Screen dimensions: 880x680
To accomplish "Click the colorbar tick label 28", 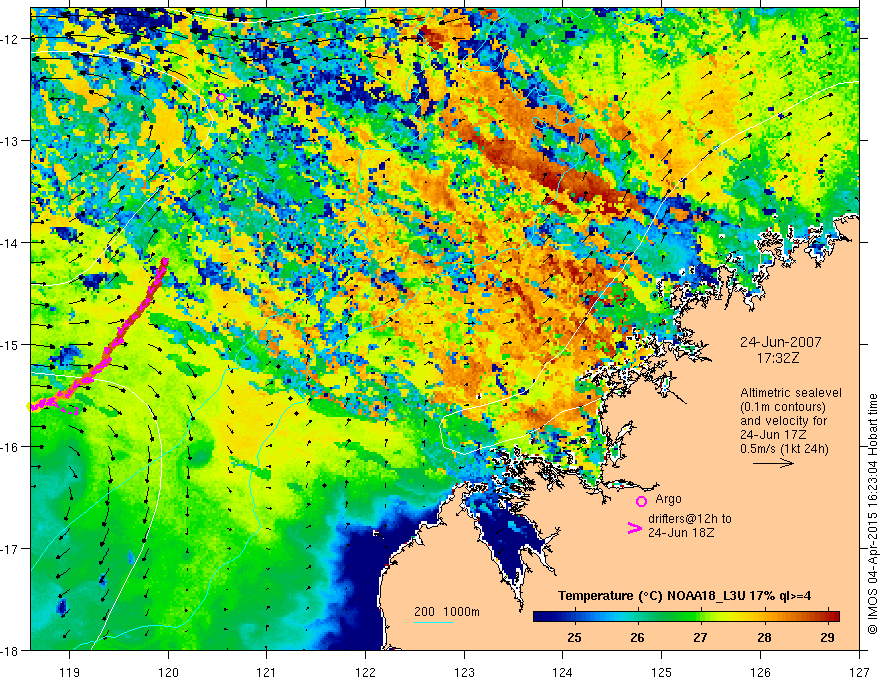I will coord(764,638).
